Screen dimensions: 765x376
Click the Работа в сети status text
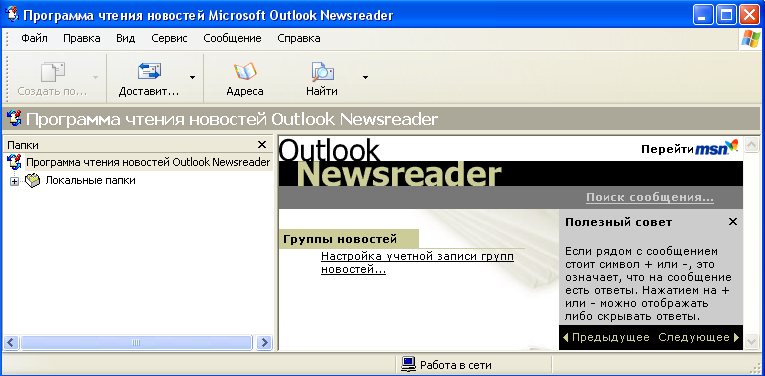pyautogui.click(x=456, y=364)
